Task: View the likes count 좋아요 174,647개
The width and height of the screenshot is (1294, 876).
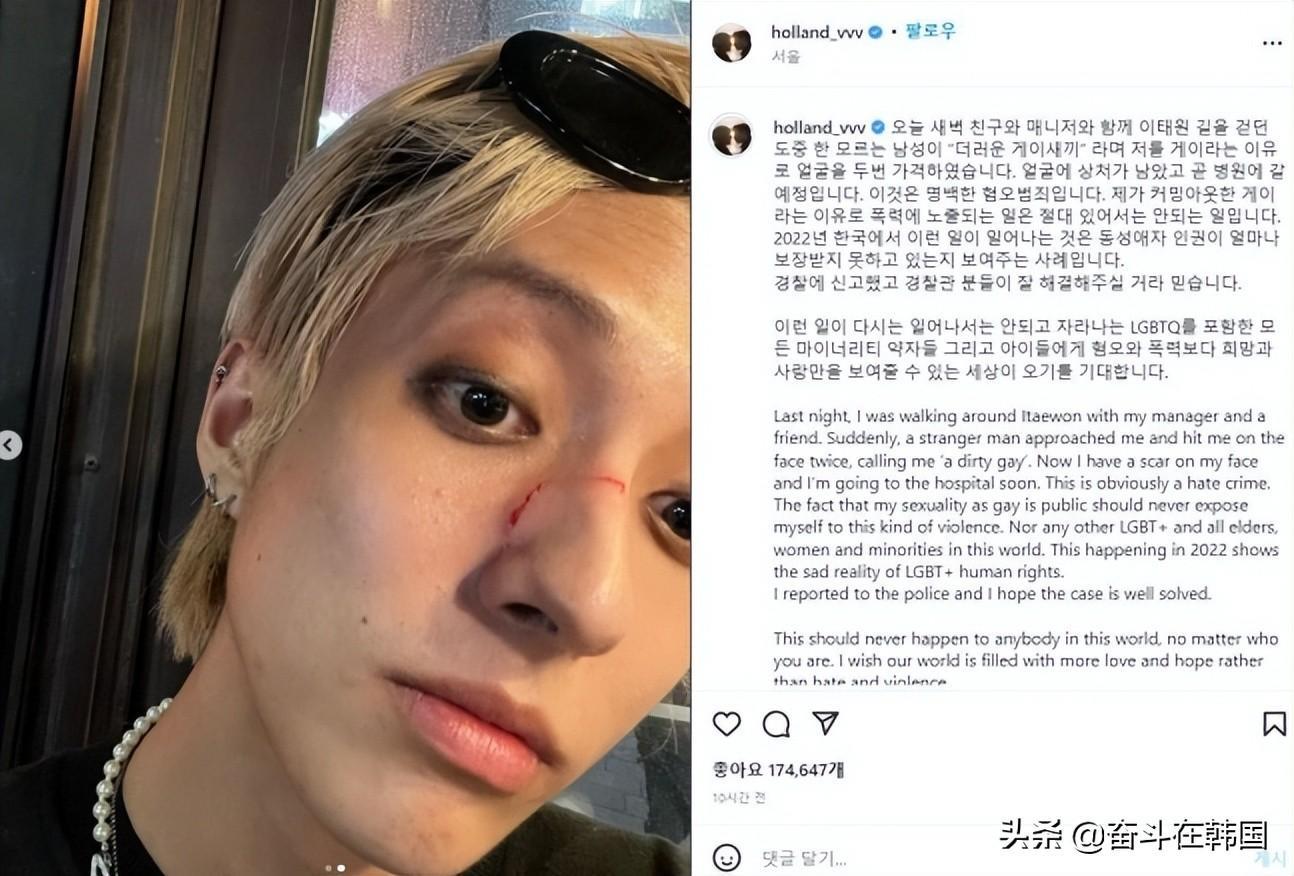Action: 778,770
